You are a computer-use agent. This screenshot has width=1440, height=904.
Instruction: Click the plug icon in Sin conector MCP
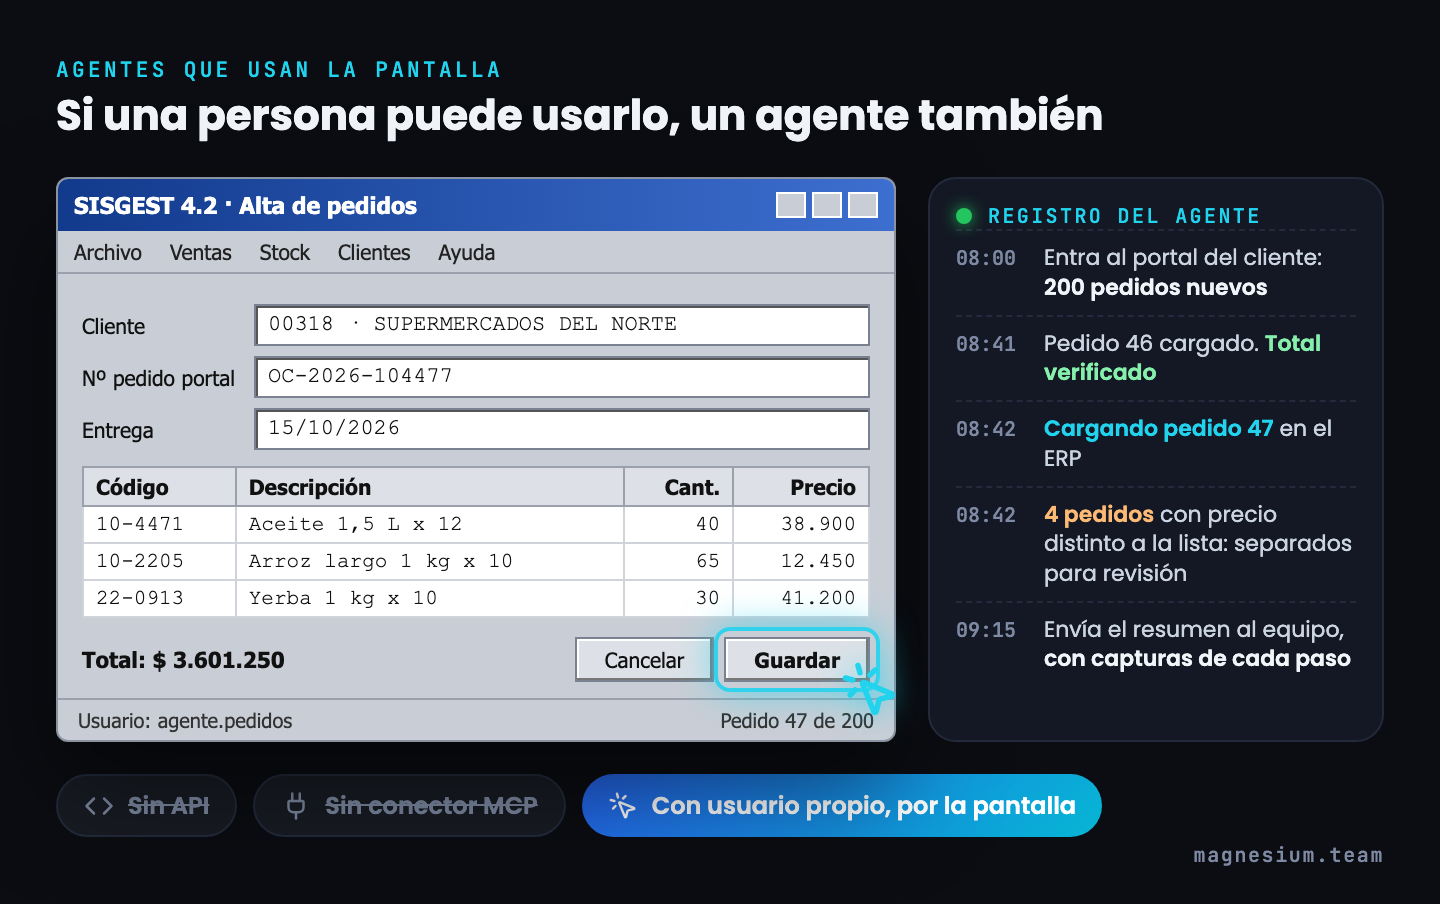pos(296,805)
